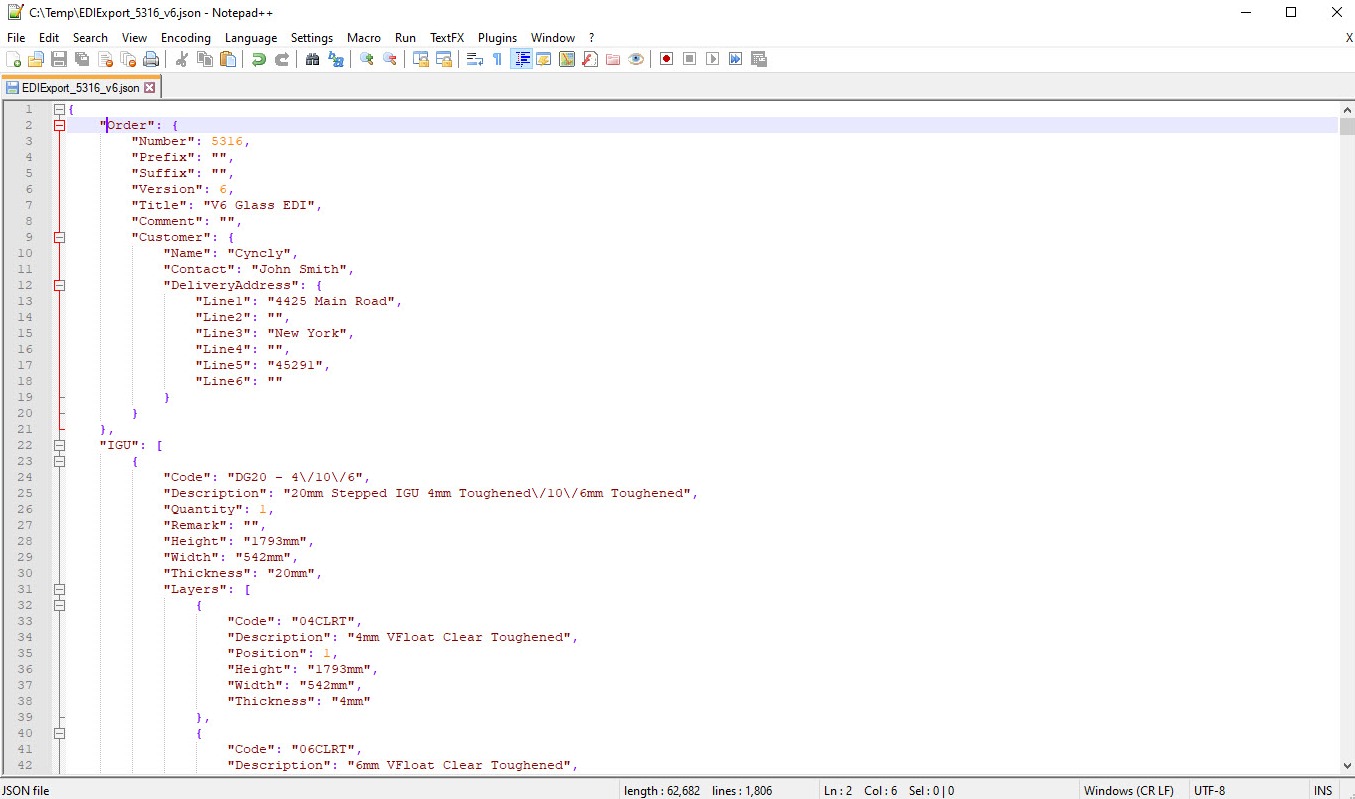Click the Close document toolbar icon
1355x799 pixels.
(x=105, y=60)
